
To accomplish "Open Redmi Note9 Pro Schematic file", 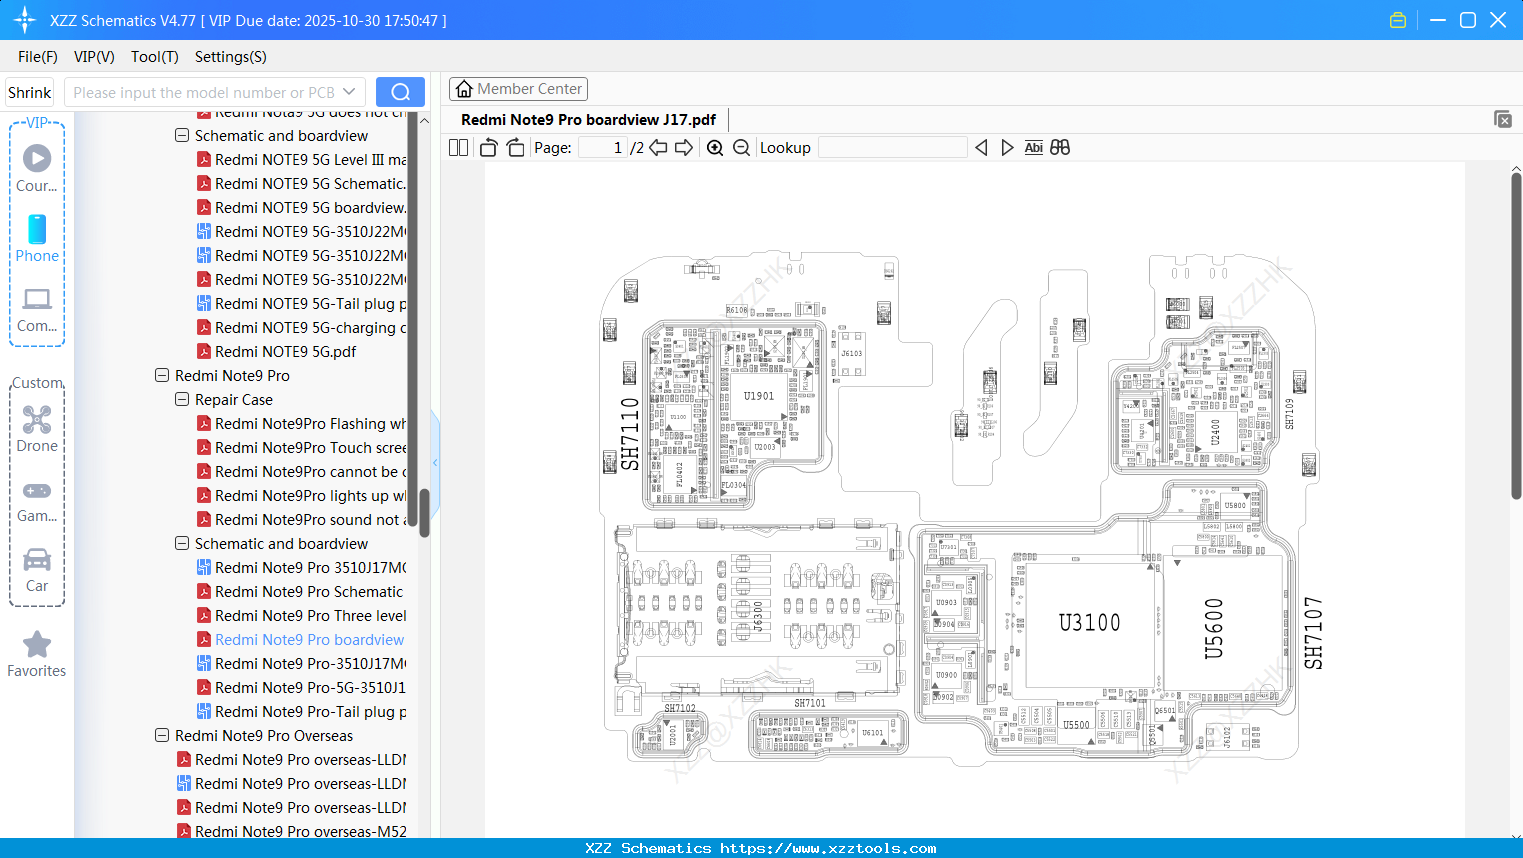I will pos(301,592).
